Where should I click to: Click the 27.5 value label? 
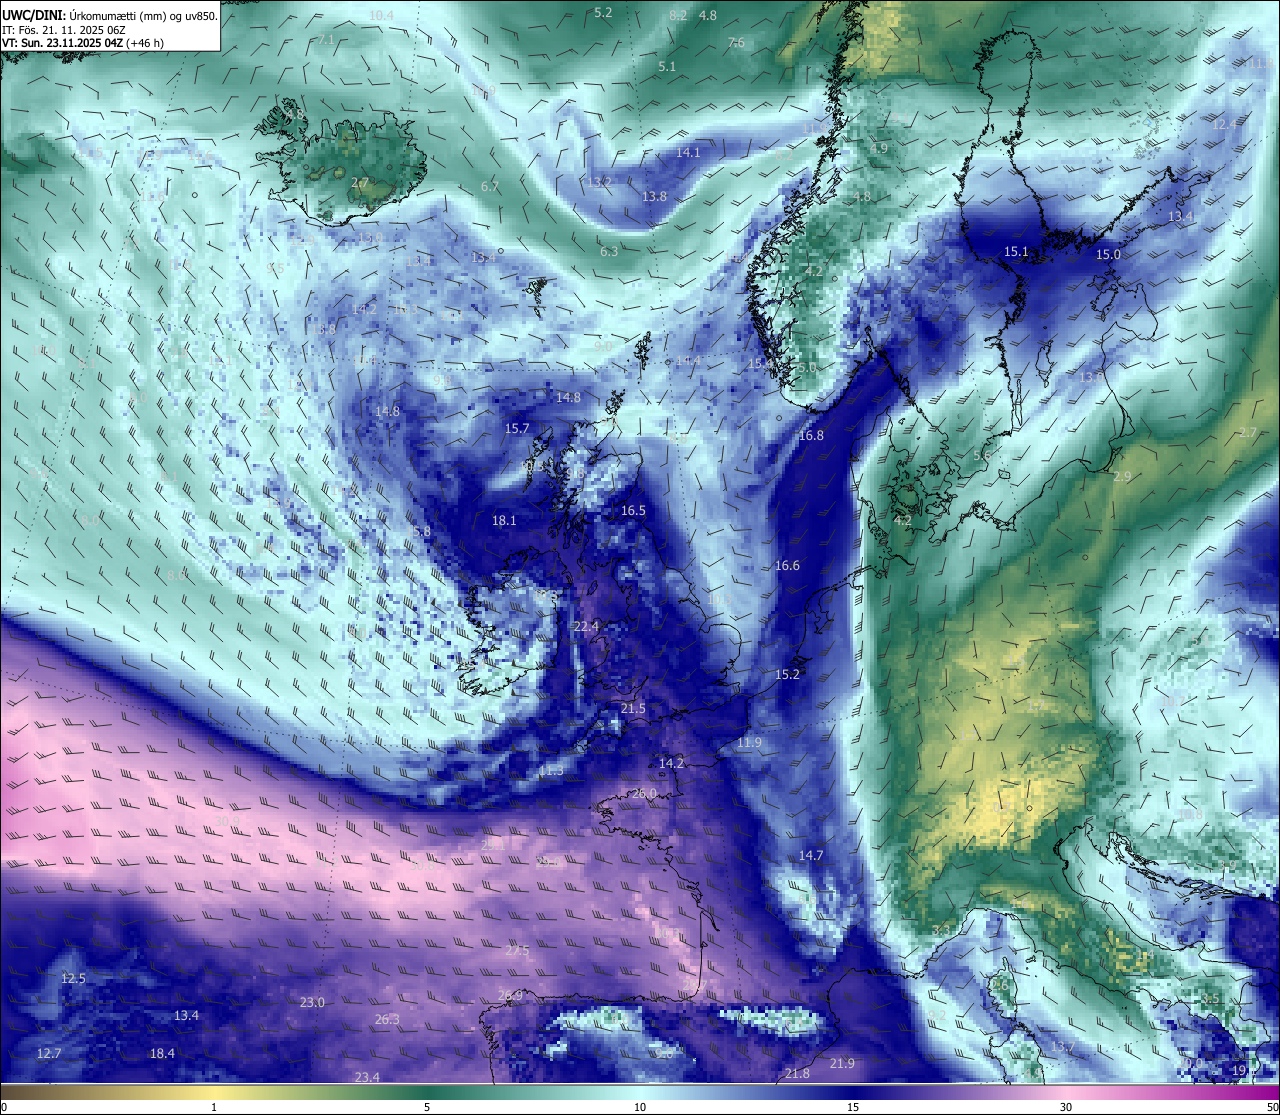517,950
